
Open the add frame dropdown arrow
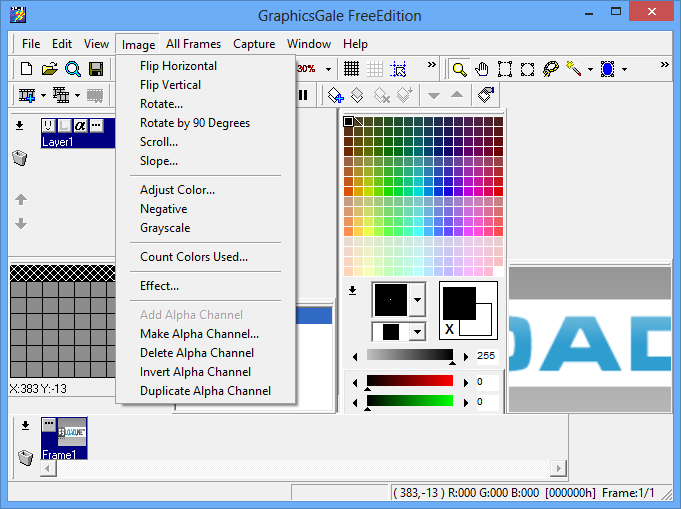tap(45, 95)
